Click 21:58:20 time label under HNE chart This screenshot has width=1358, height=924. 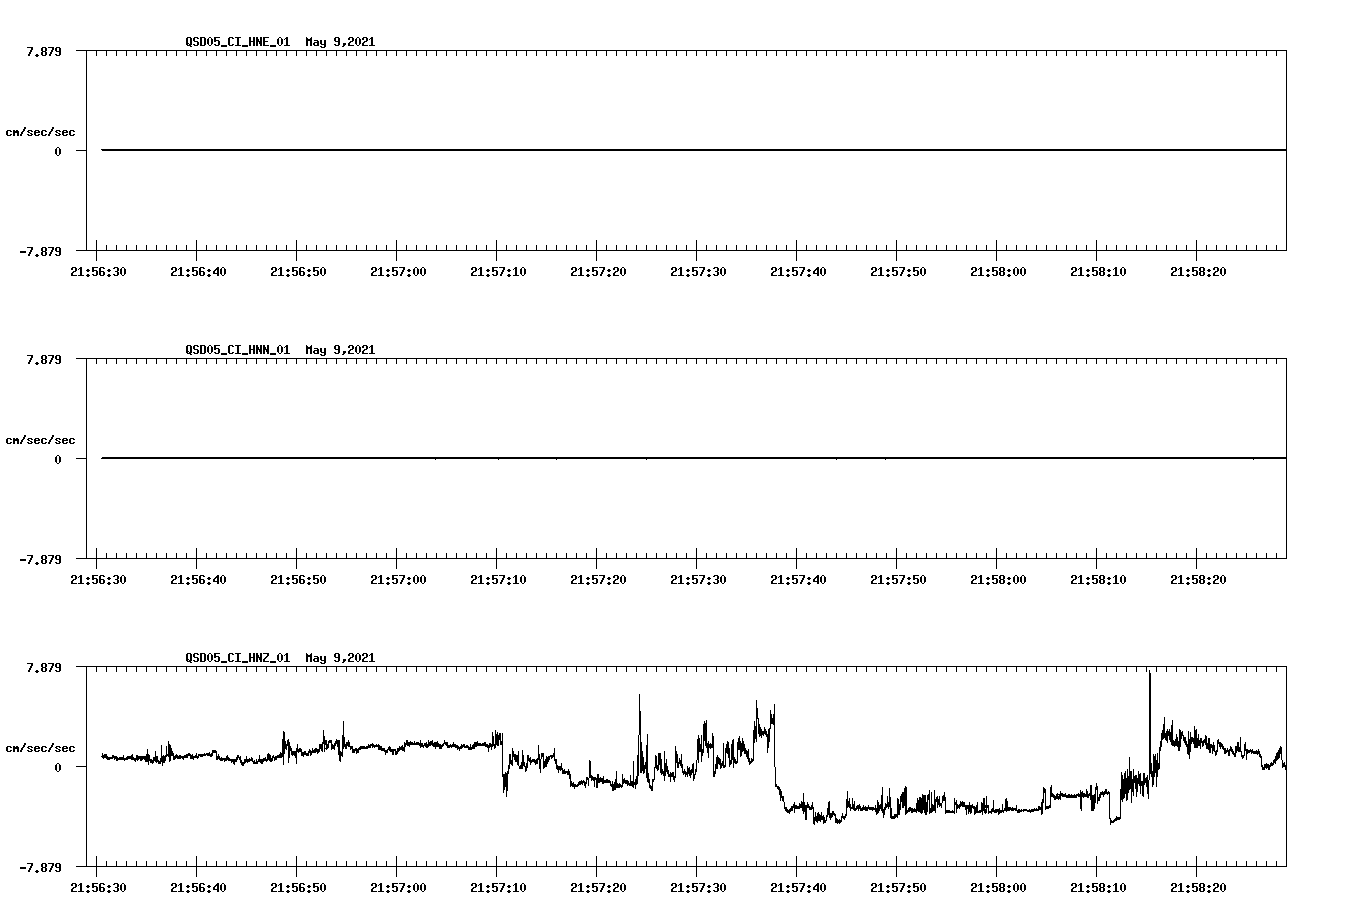tap(1198, 272)
